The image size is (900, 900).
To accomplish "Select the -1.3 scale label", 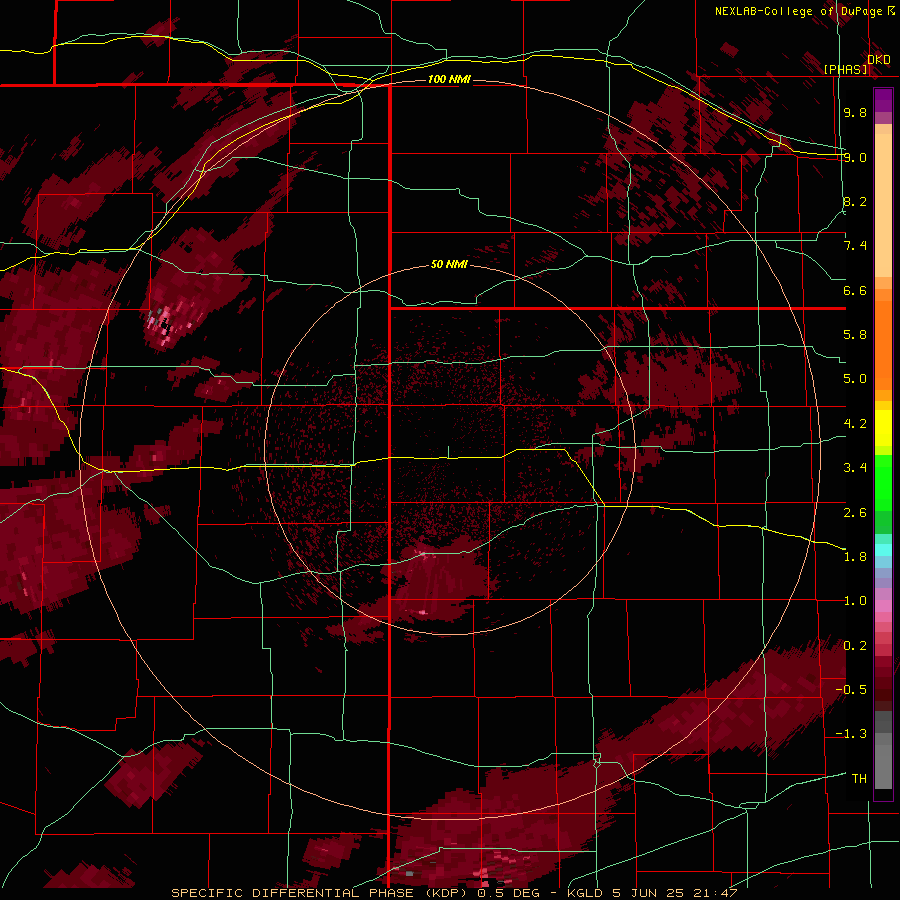I will pos(851,734).
